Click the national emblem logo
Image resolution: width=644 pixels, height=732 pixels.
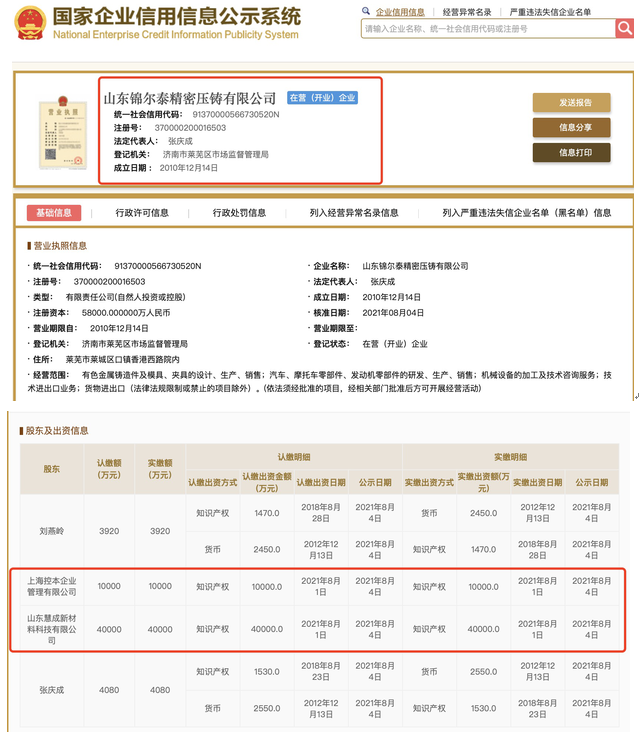pyautogui.click(x=30, y=22)
